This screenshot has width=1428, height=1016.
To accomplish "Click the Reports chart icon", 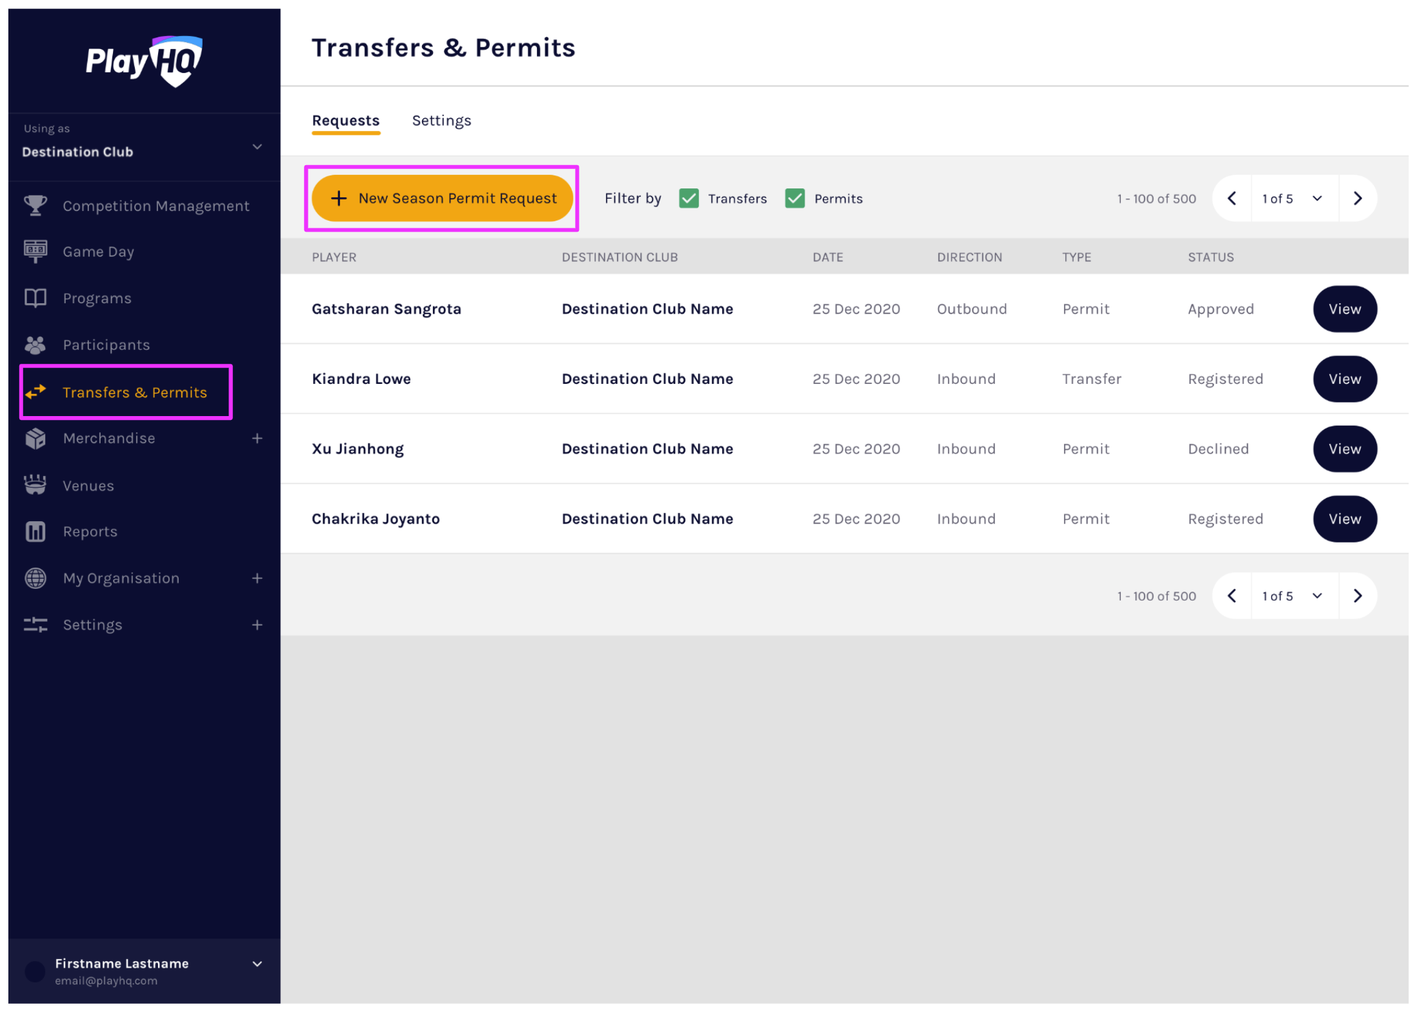I will coord(36,532).
